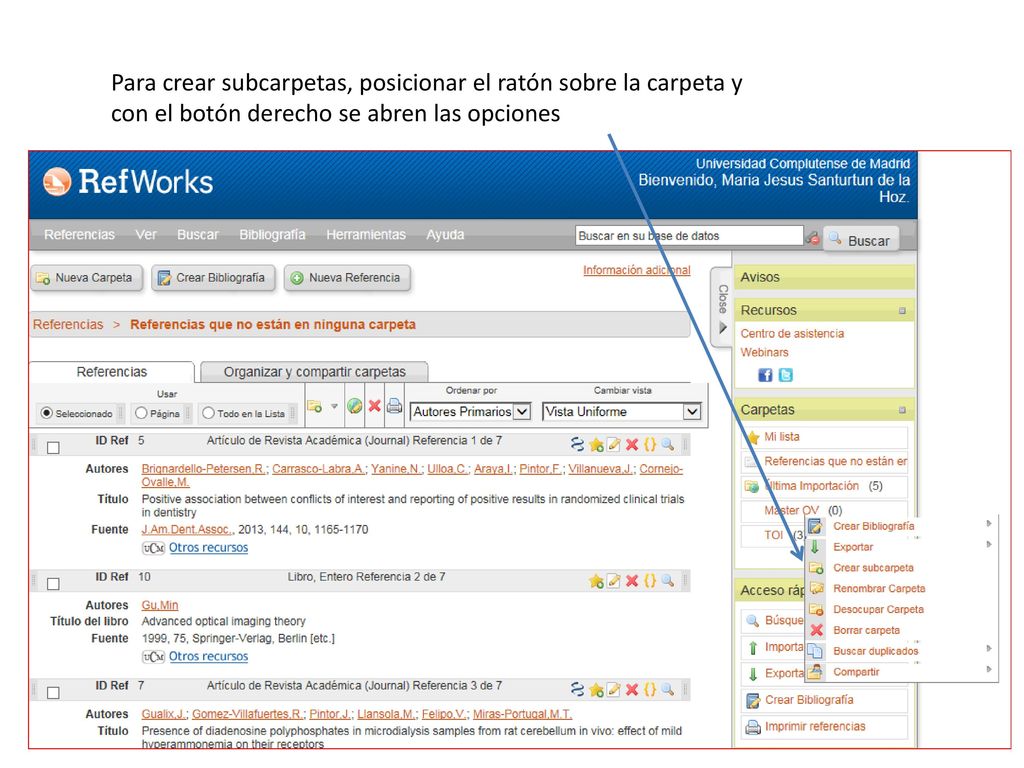The height and width of the screenshot is (768, 1024).
Task: Tick the checkbox for reference ID 10
Action: coord(54,584)
